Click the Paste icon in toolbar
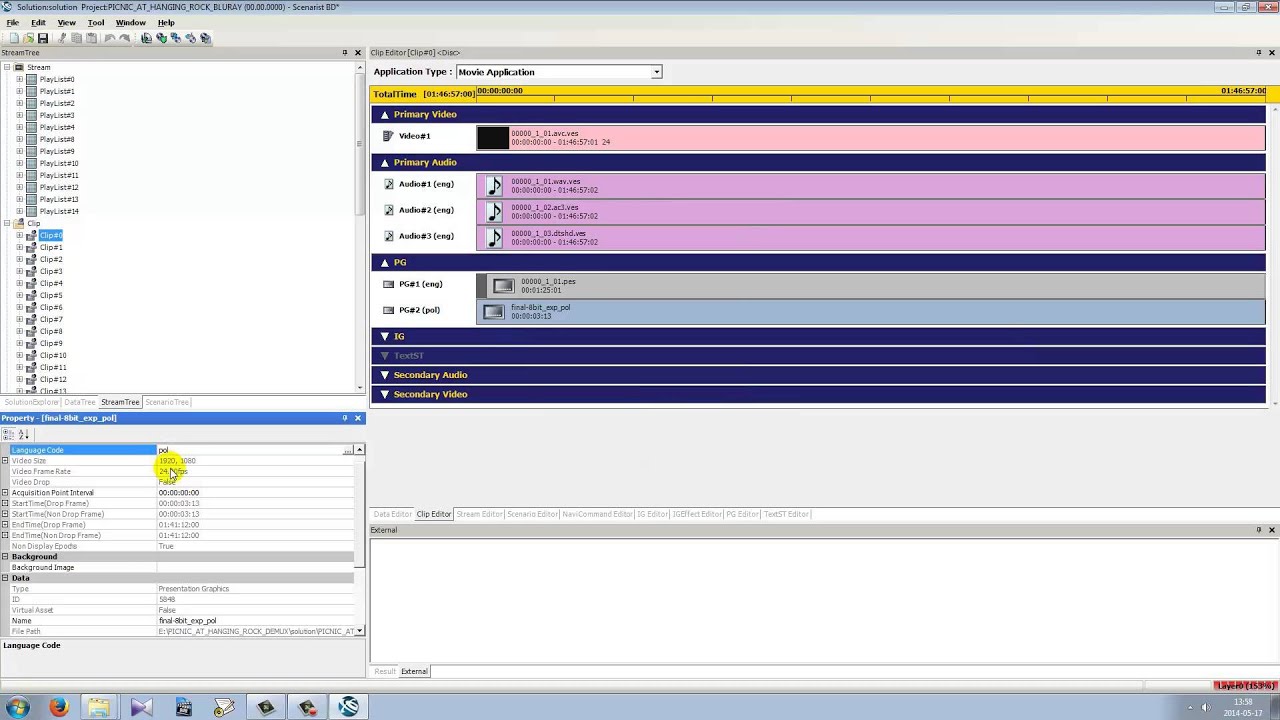The height and width of the screenshot is (720, 1280). click(x=92, y=38)
